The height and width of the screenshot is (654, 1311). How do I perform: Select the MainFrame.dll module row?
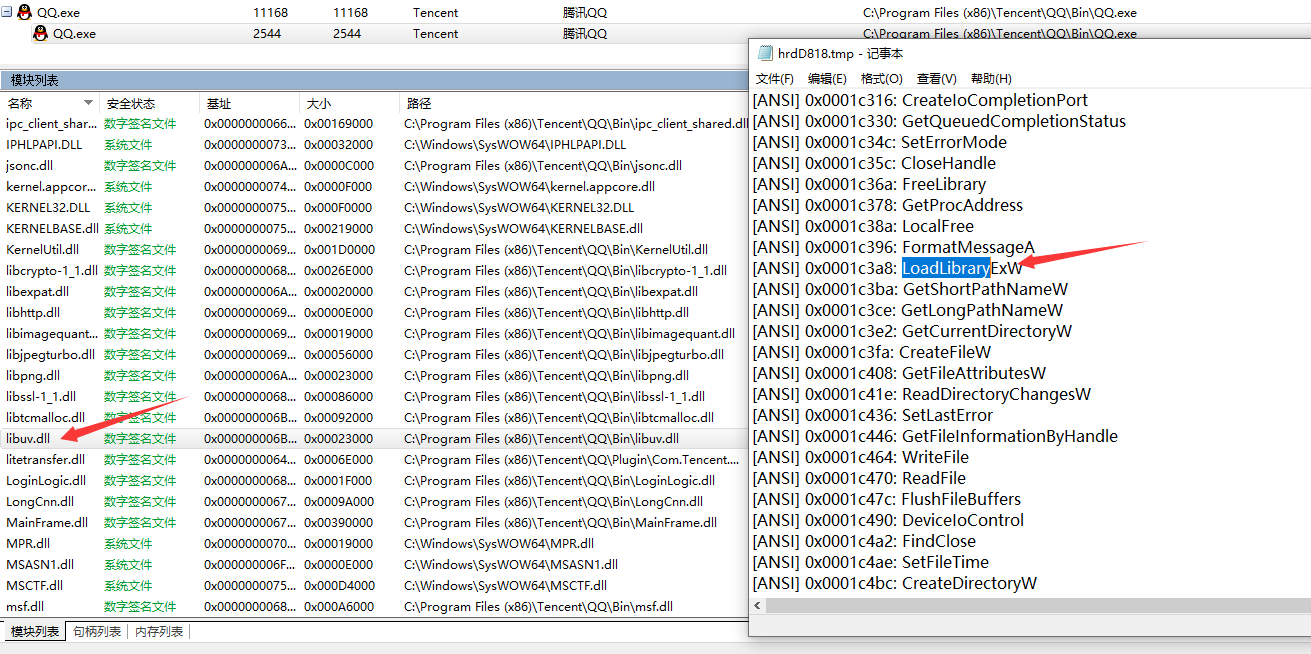[x=374, y=523]
